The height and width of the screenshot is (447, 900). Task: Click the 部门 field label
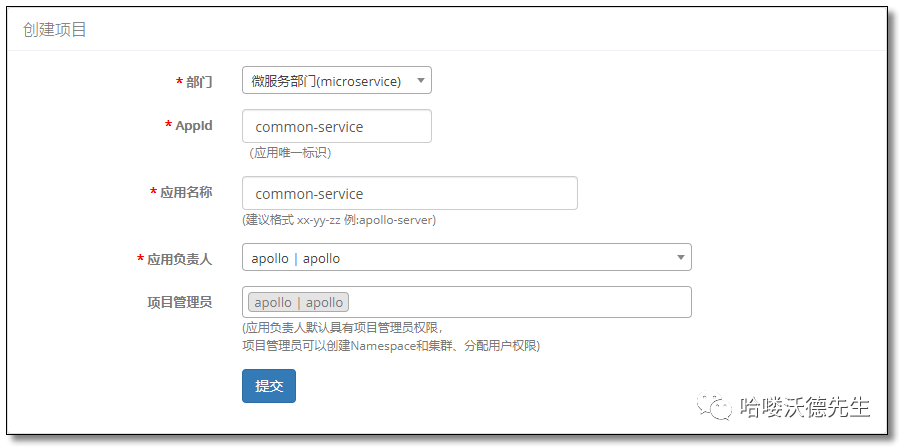(x=198, y=82)
